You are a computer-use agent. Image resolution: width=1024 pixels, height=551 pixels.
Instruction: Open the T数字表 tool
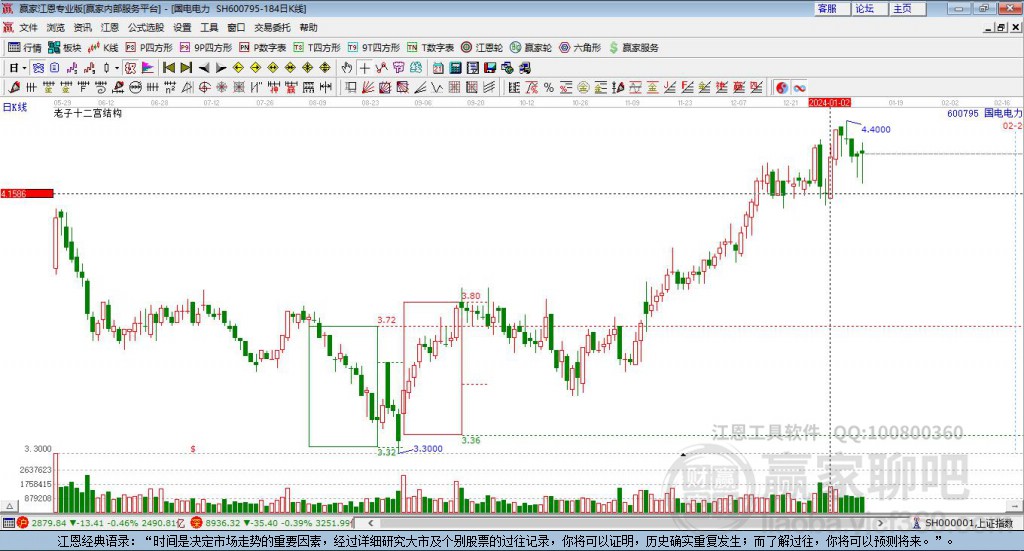[x=430, y=48]
